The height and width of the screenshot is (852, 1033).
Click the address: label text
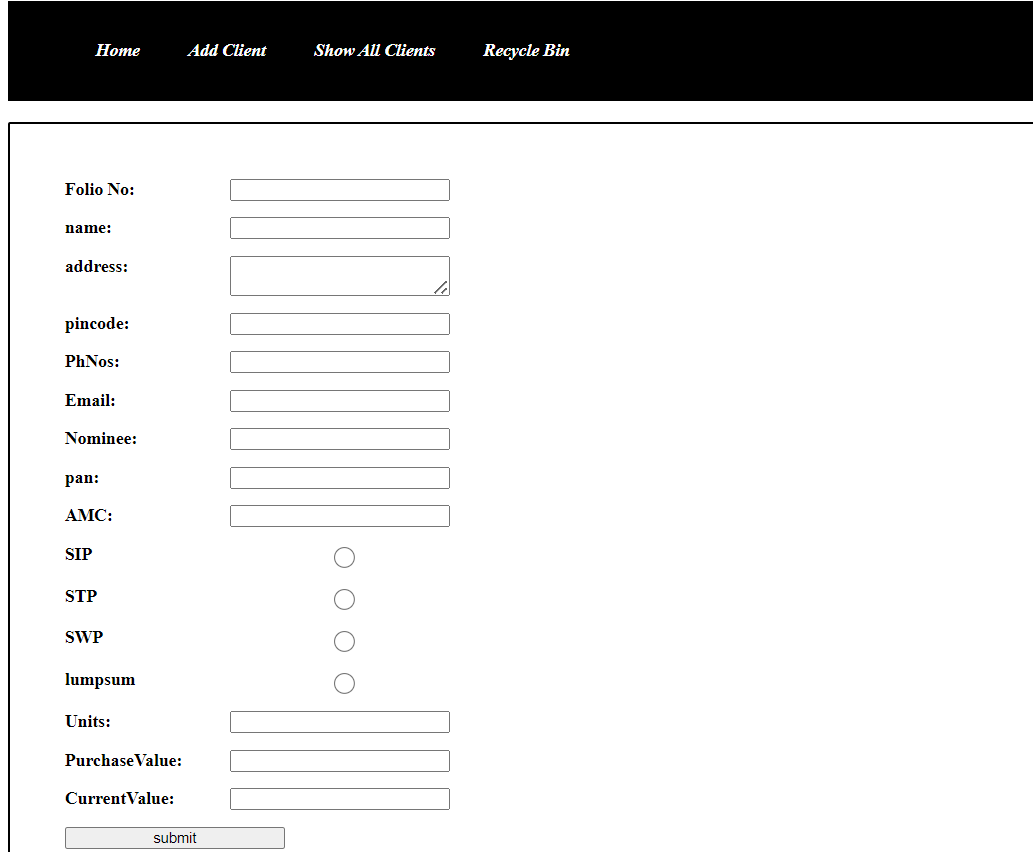(x=97, y=266)
